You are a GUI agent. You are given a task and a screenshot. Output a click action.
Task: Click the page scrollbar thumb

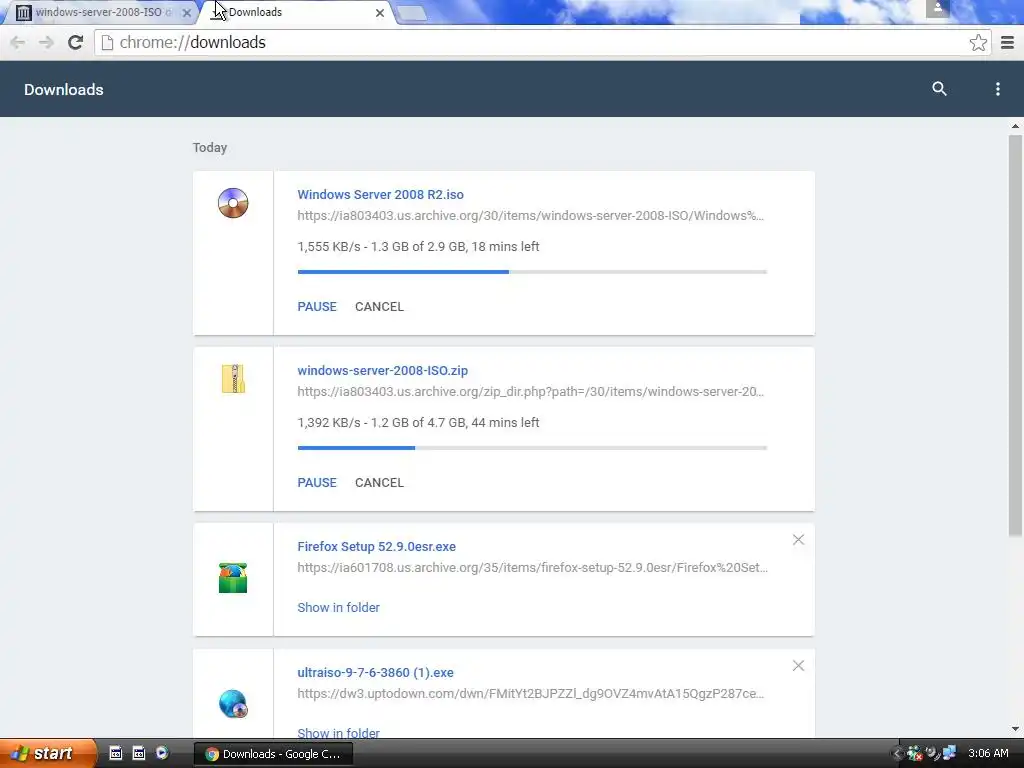coord(1015,336)
